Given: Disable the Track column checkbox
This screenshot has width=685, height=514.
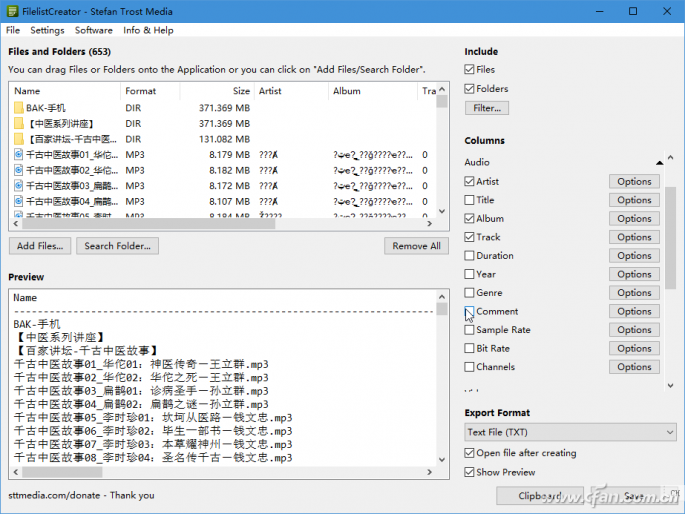Looking at the screenshot, I should 469,237.
